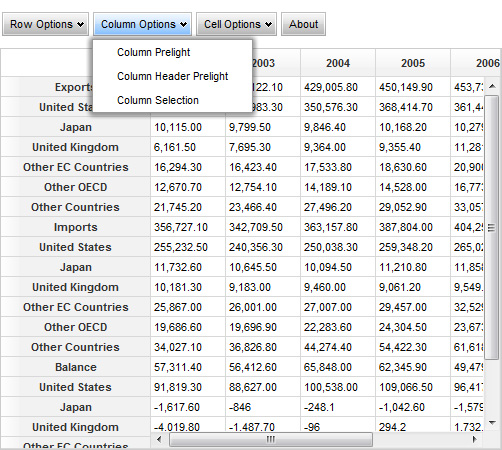Click cell 18,630.60
This screenshot has height=450, width=502.
pos(413,167)
